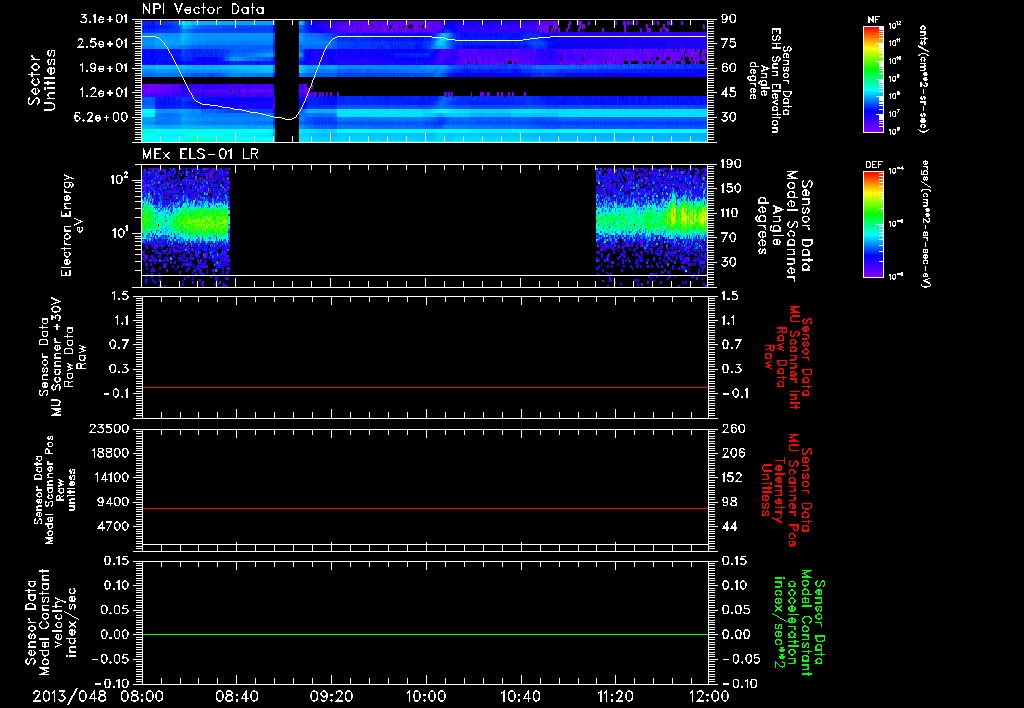The width and height of the screenshot is (1024, 708).
Task: Click the red line in Scanner Pos panel
Action: point(424,509)
